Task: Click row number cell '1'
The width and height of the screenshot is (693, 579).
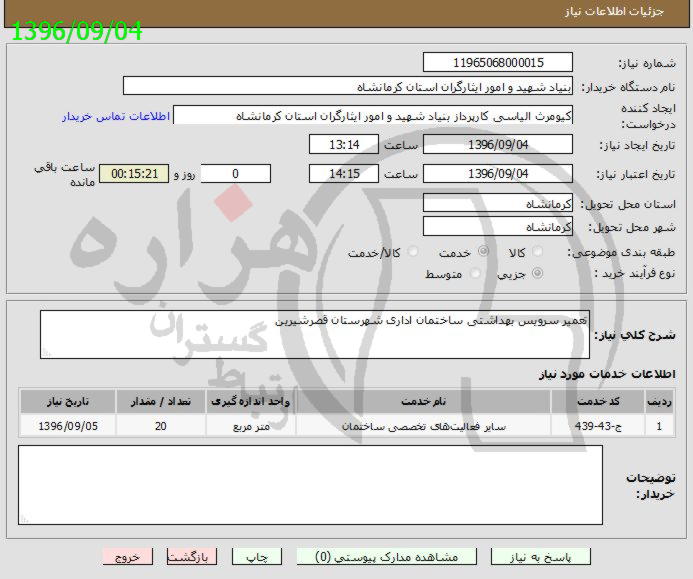Action: 659,426
